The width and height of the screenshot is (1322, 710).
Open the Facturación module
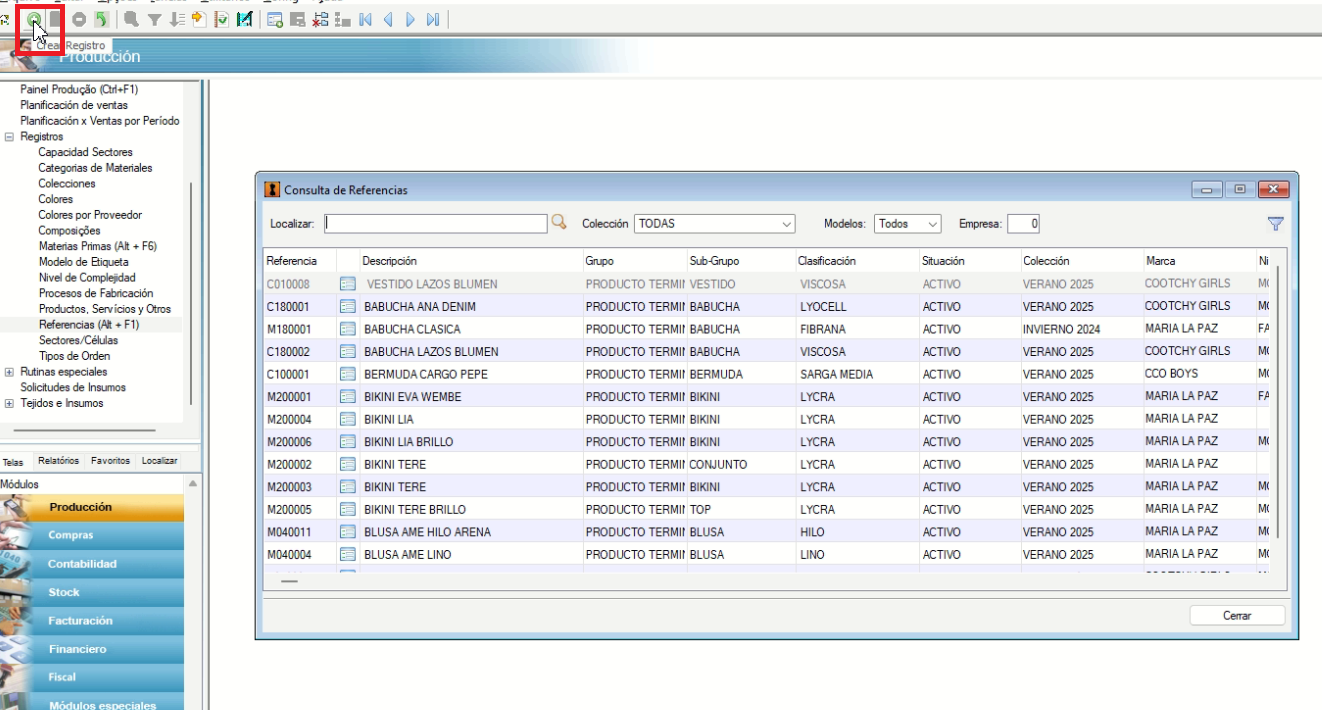click(x=92, y=621)
